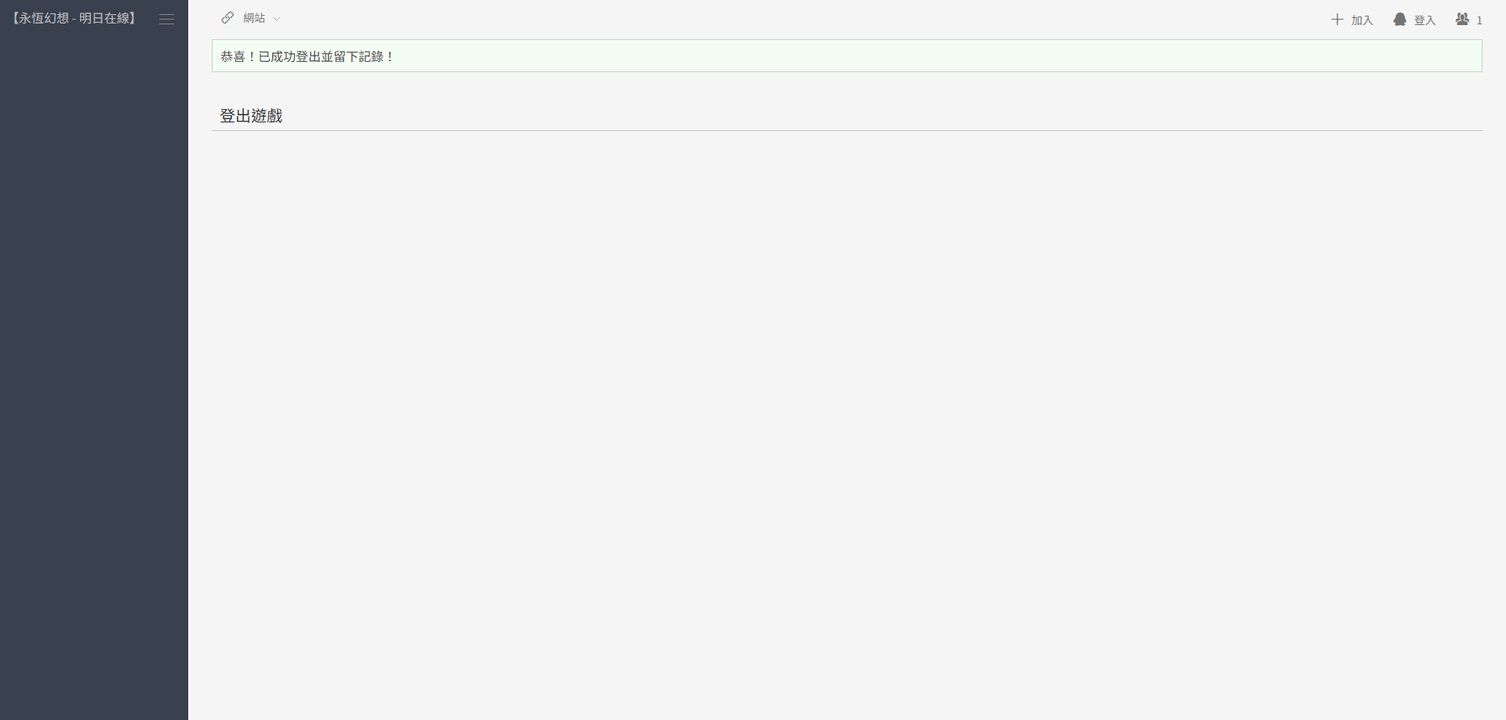Click the plus icon next to 加入

coord(1337,19)
